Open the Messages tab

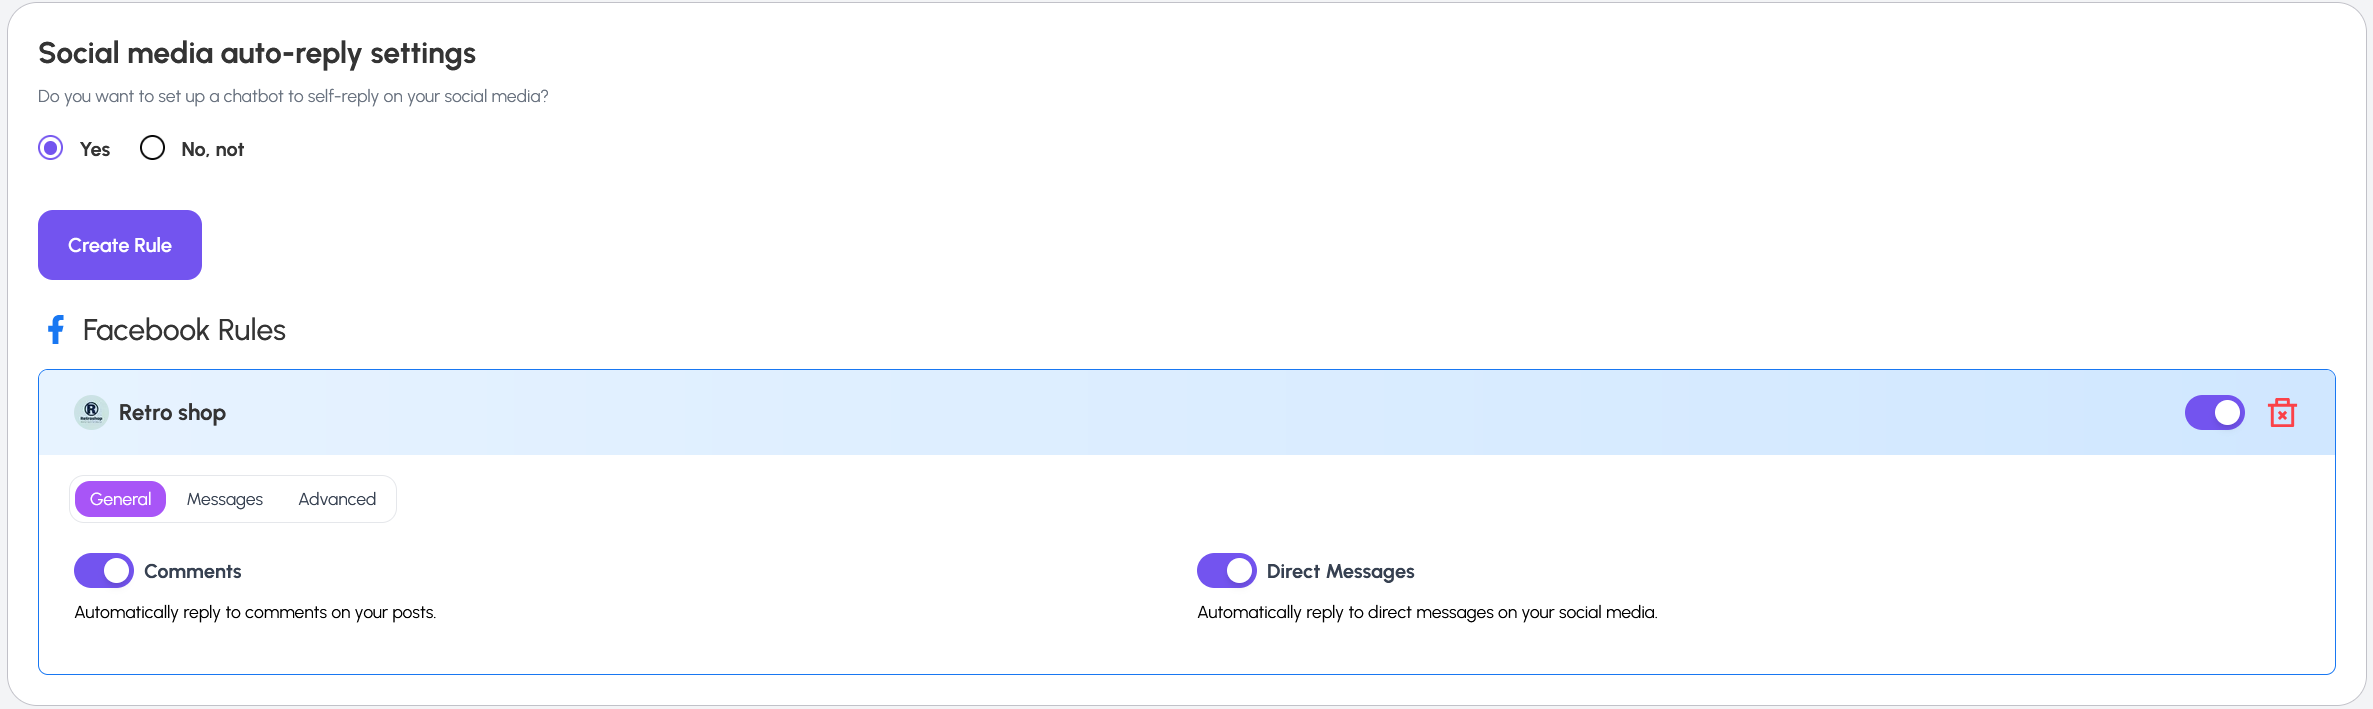tap(225, 499)
